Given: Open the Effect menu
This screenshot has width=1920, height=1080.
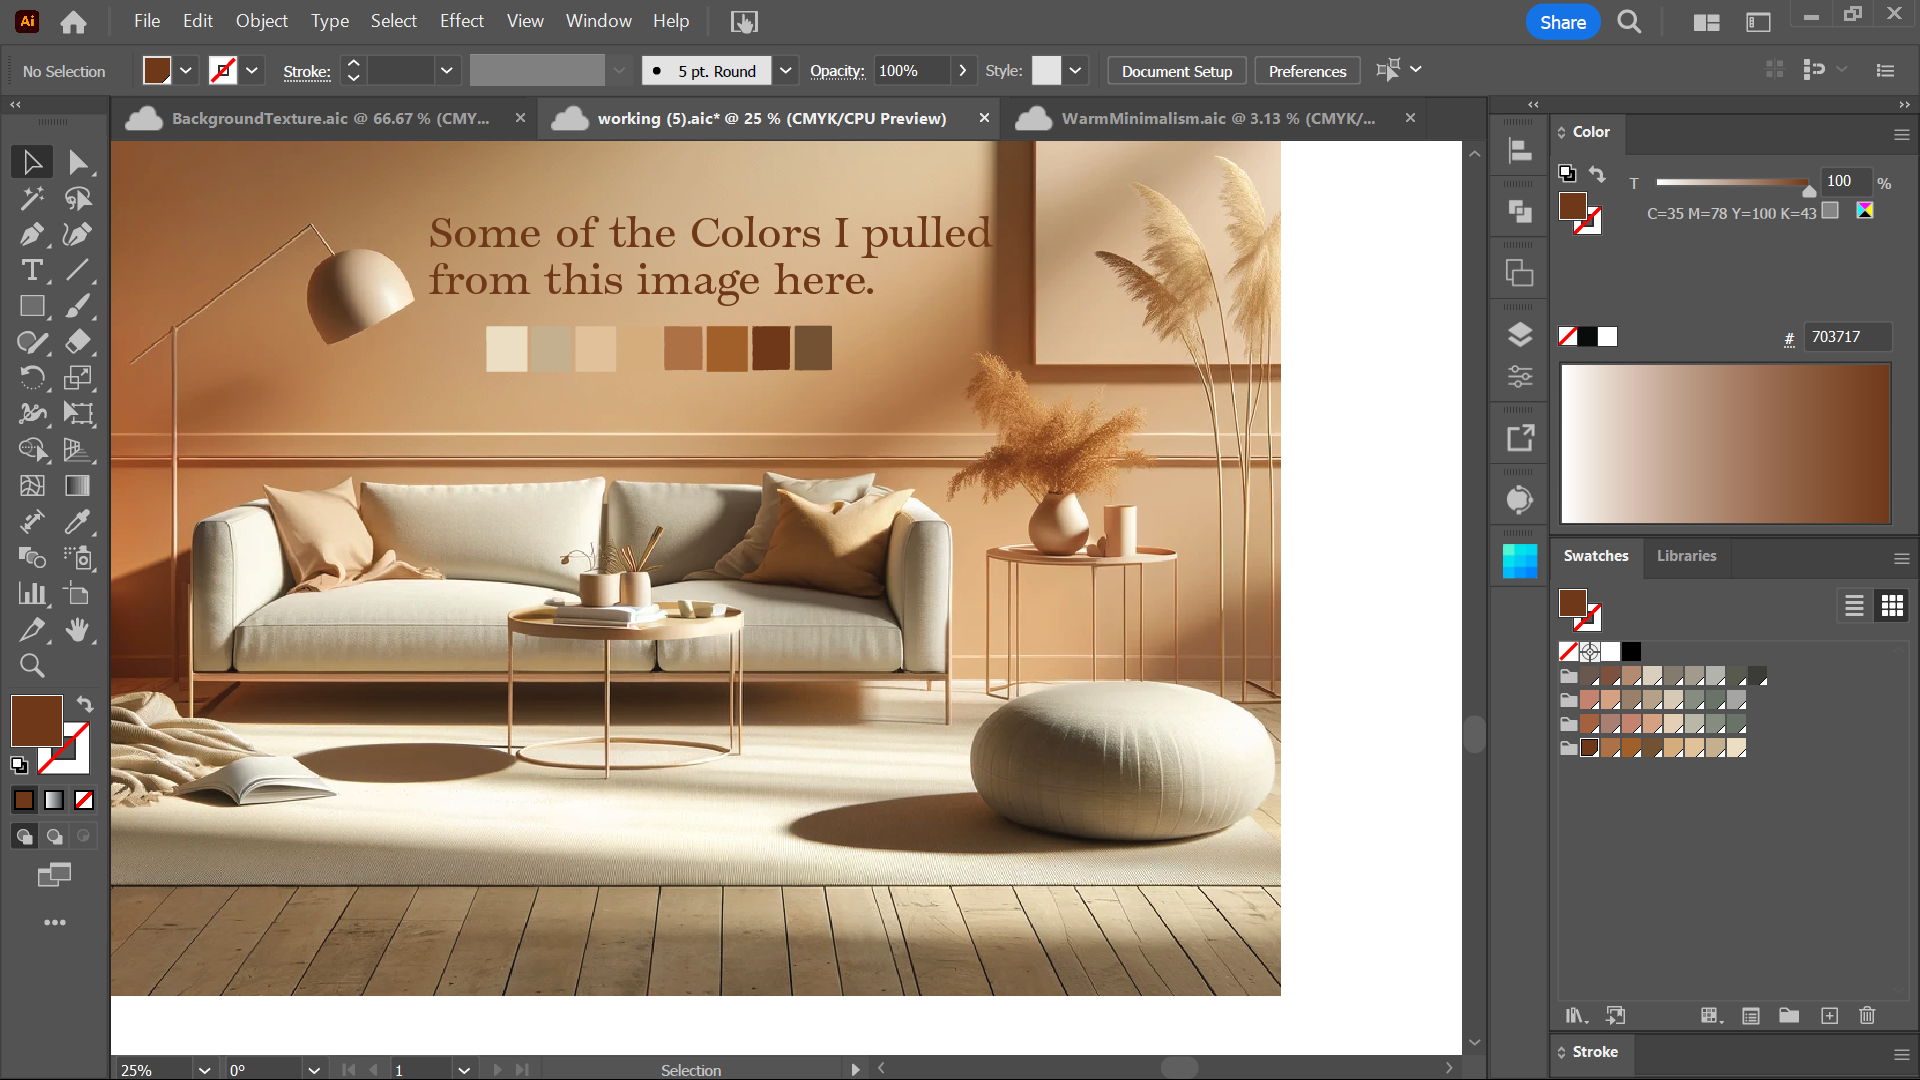Looking at the screenshot, I should (462, 21).
